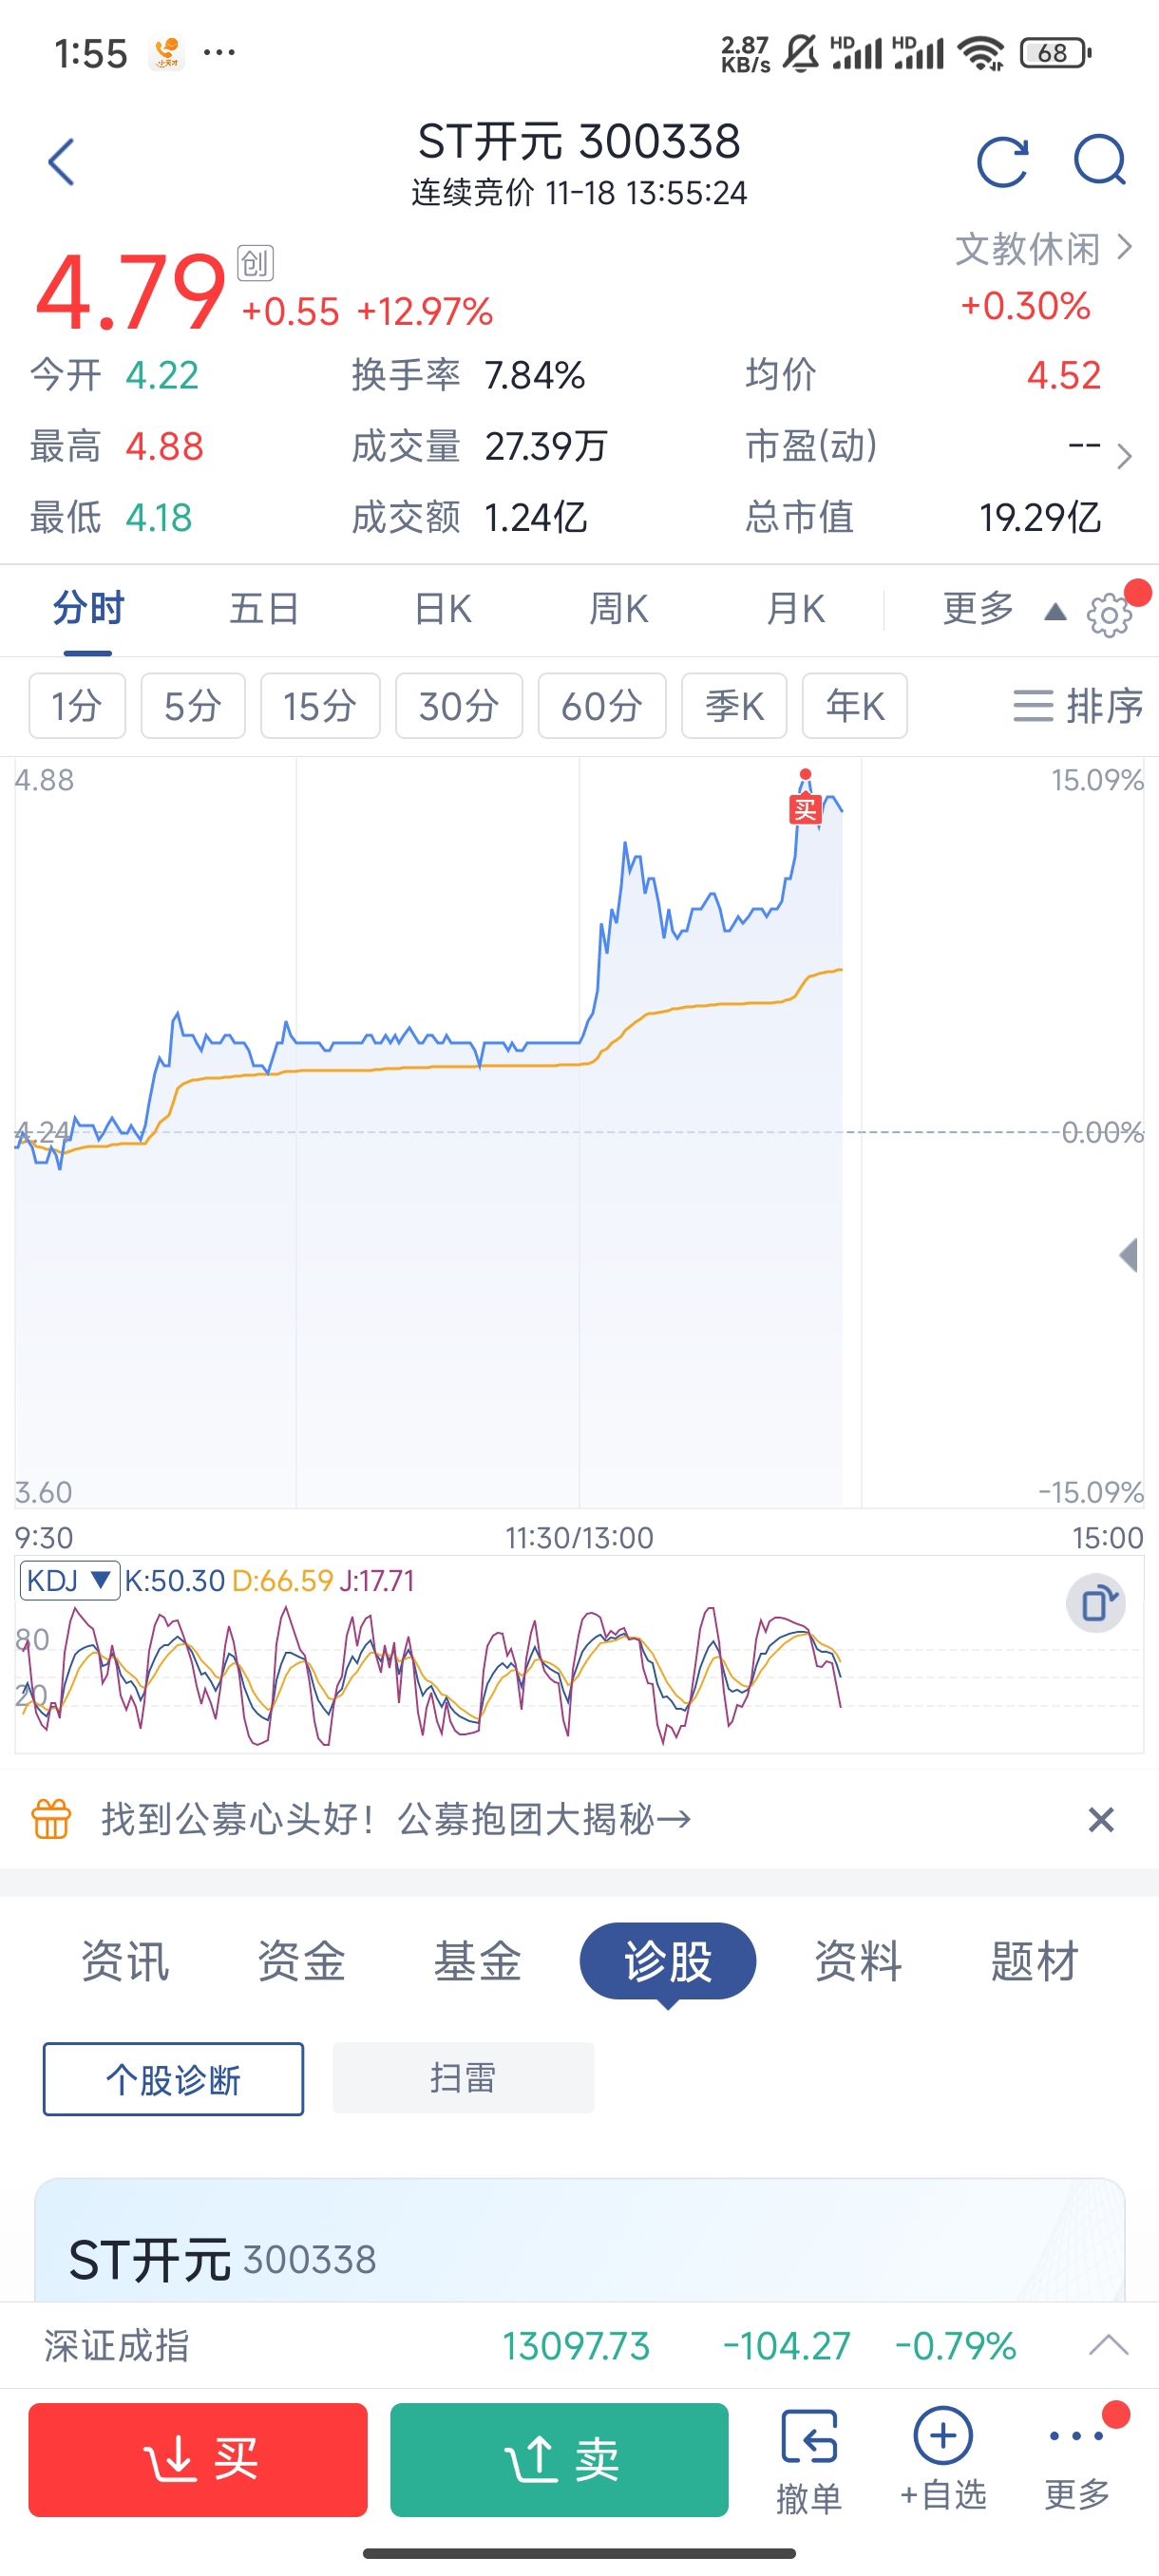Add stock to watchlist with +自选
Screen dimensions: 1159x2576
[943, 2458]
